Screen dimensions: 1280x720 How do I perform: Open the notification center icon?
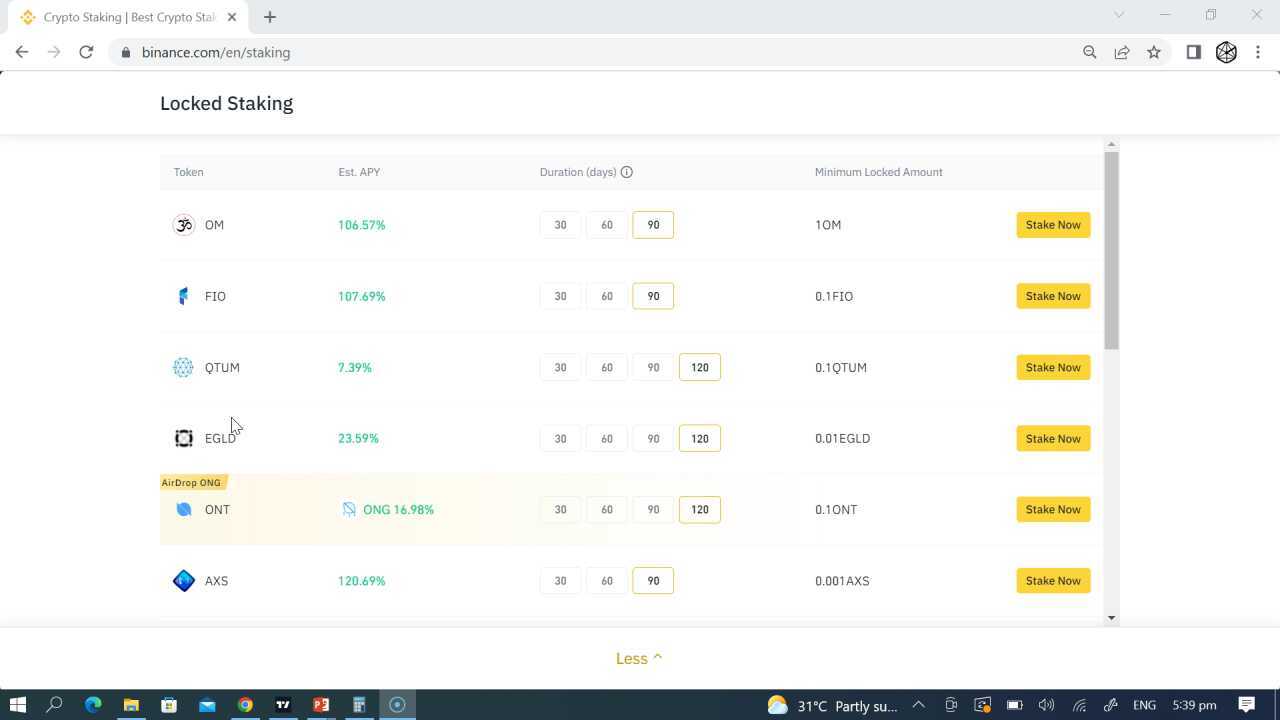click(1247, 705)
